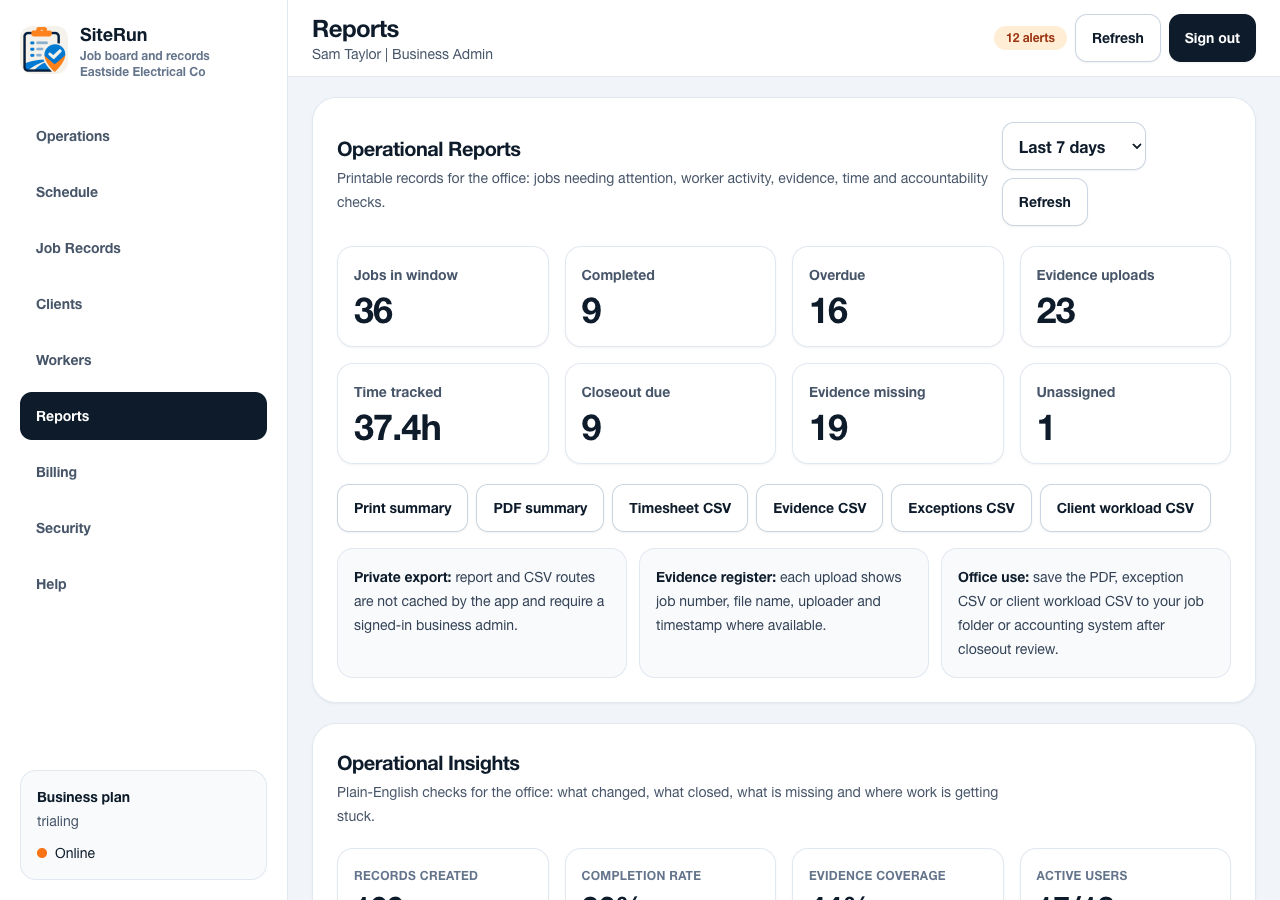Click the Evidence register note
Screen dimensions: 1280x900
click(784, 613)
